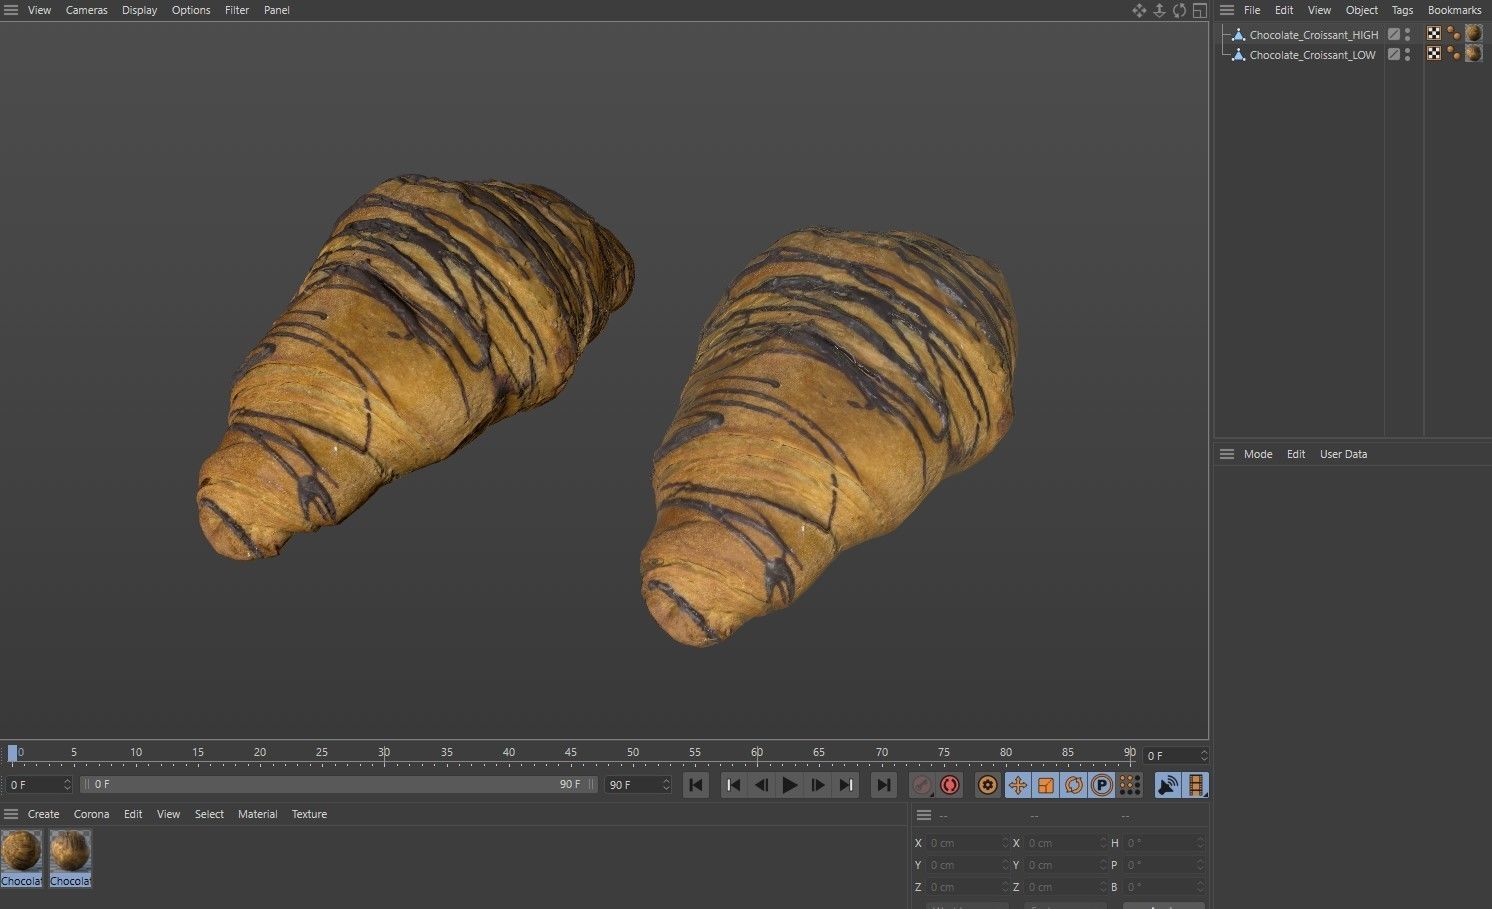The image size is (1492, 909).
Task: Open the Corona menu in Material Manager
Action: click(91, 814)
